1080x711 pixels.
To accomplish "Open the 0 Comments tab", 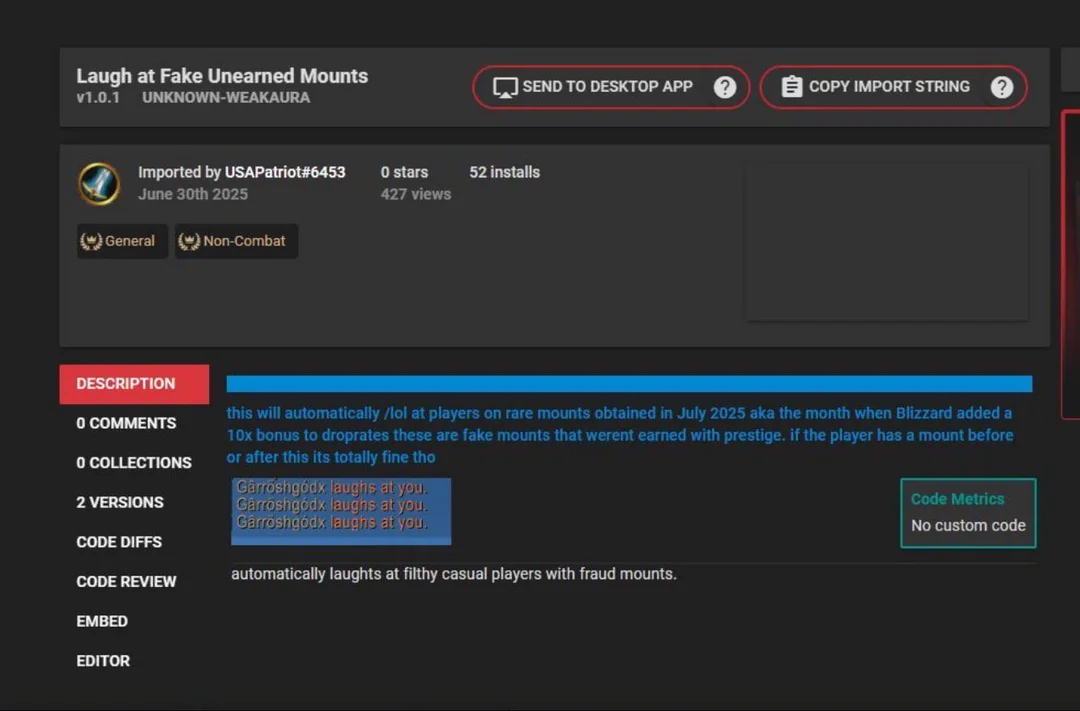I will point(126,423).
